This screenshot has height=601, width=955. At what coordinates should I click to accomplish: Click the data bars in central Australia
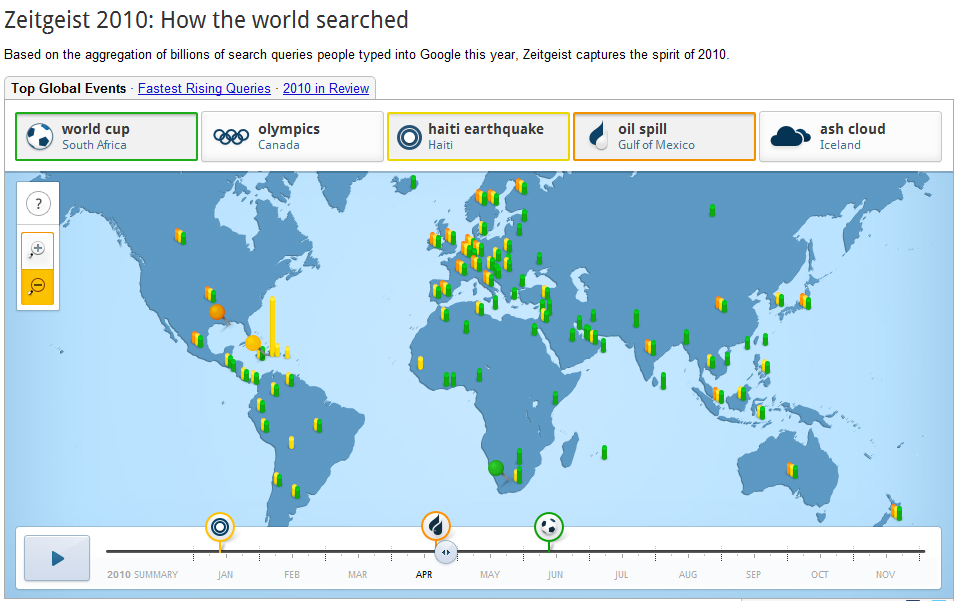792,470
